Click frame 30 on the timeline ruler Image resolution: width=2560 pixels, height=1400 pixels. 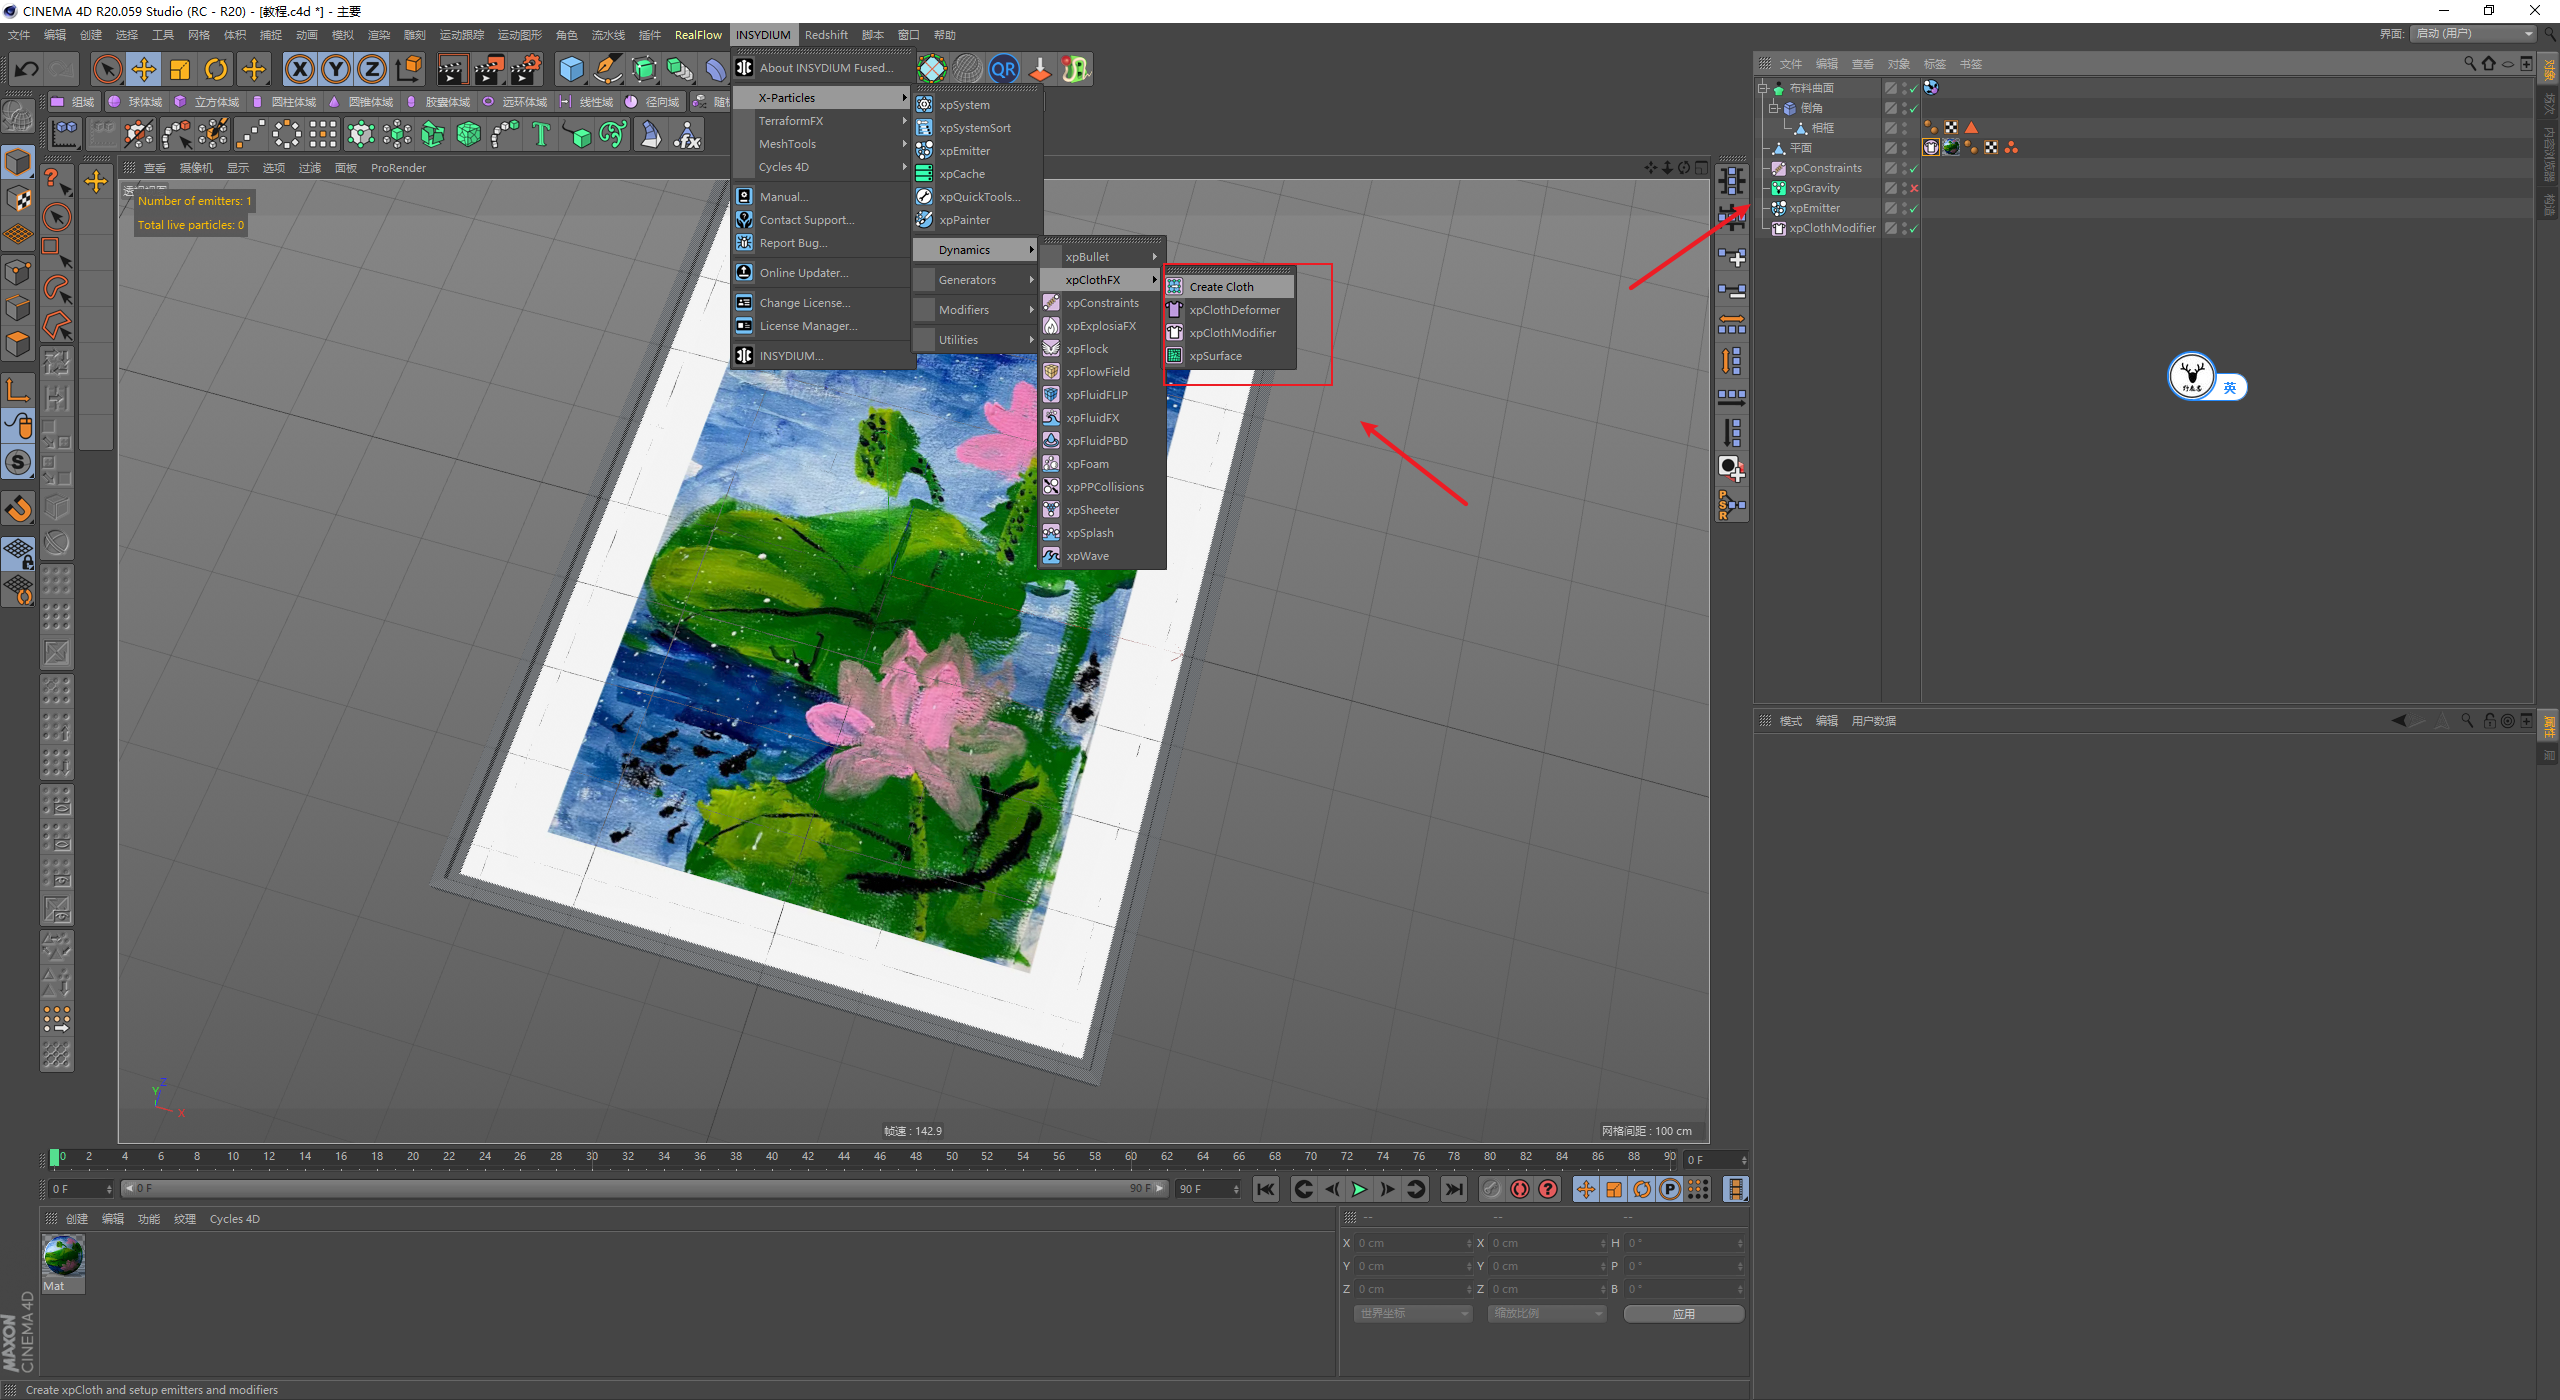(x=592, y=1157)
